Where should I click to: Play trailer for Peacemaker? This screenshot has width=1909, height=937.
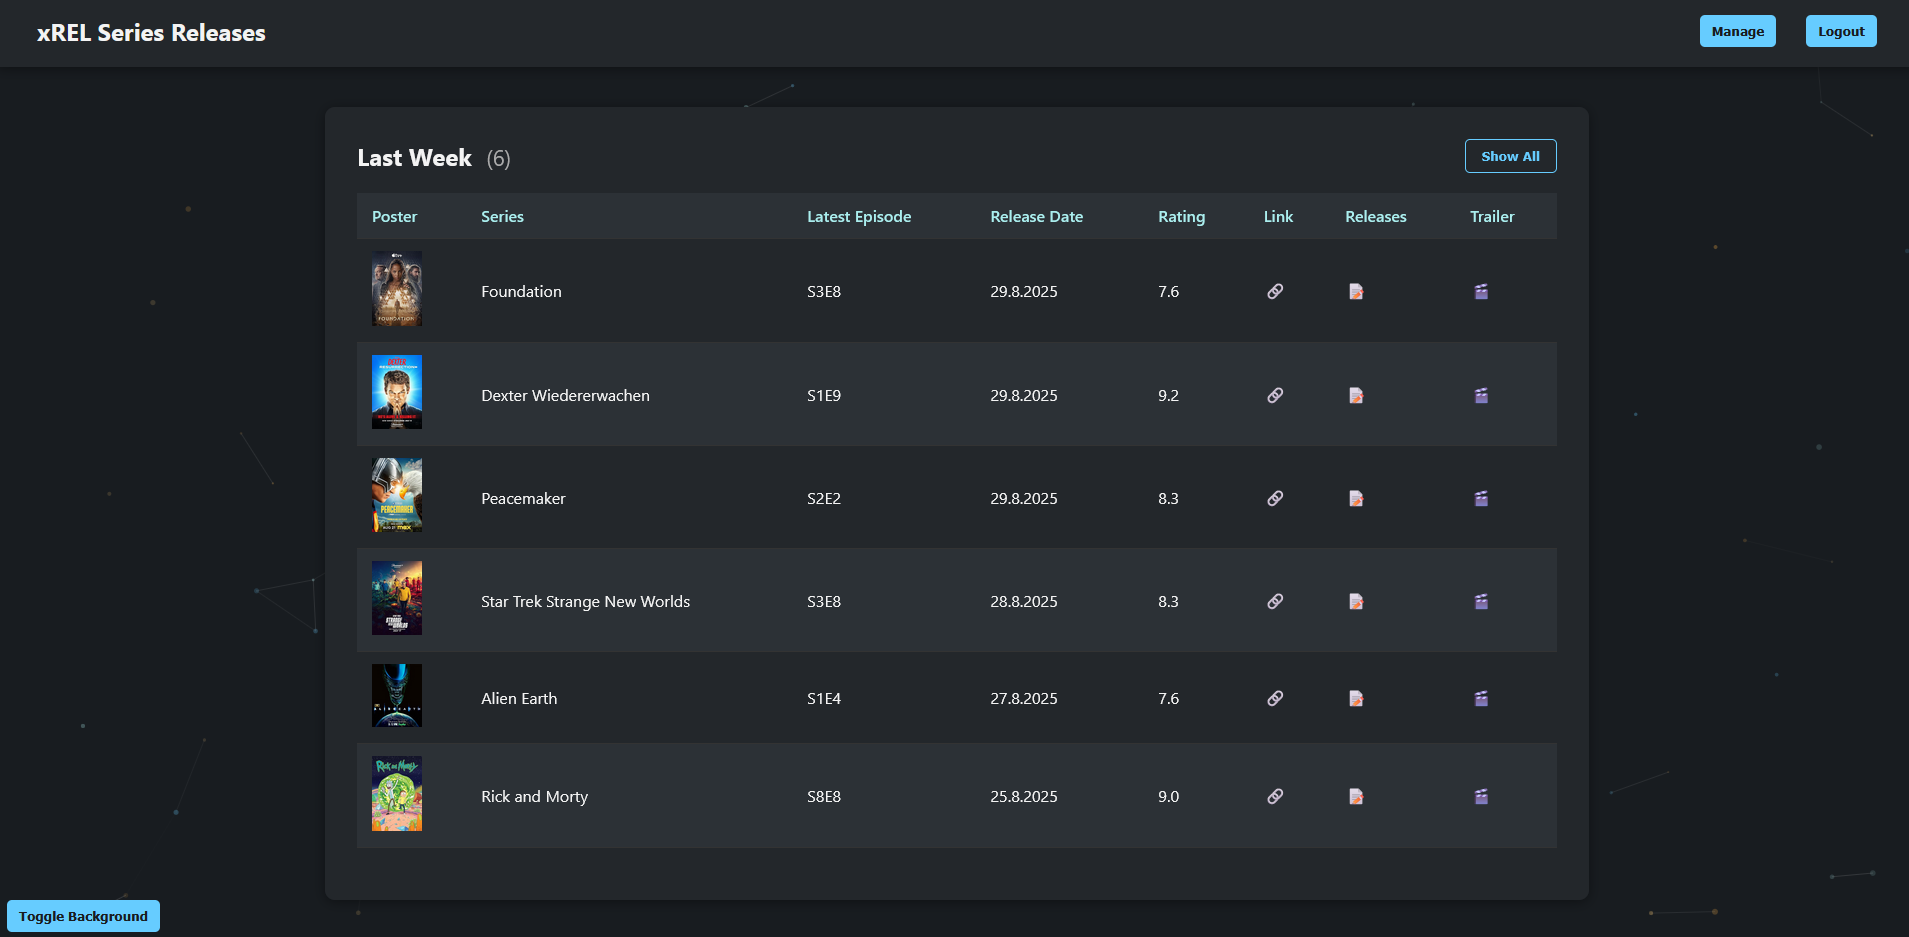(1481, 499)
